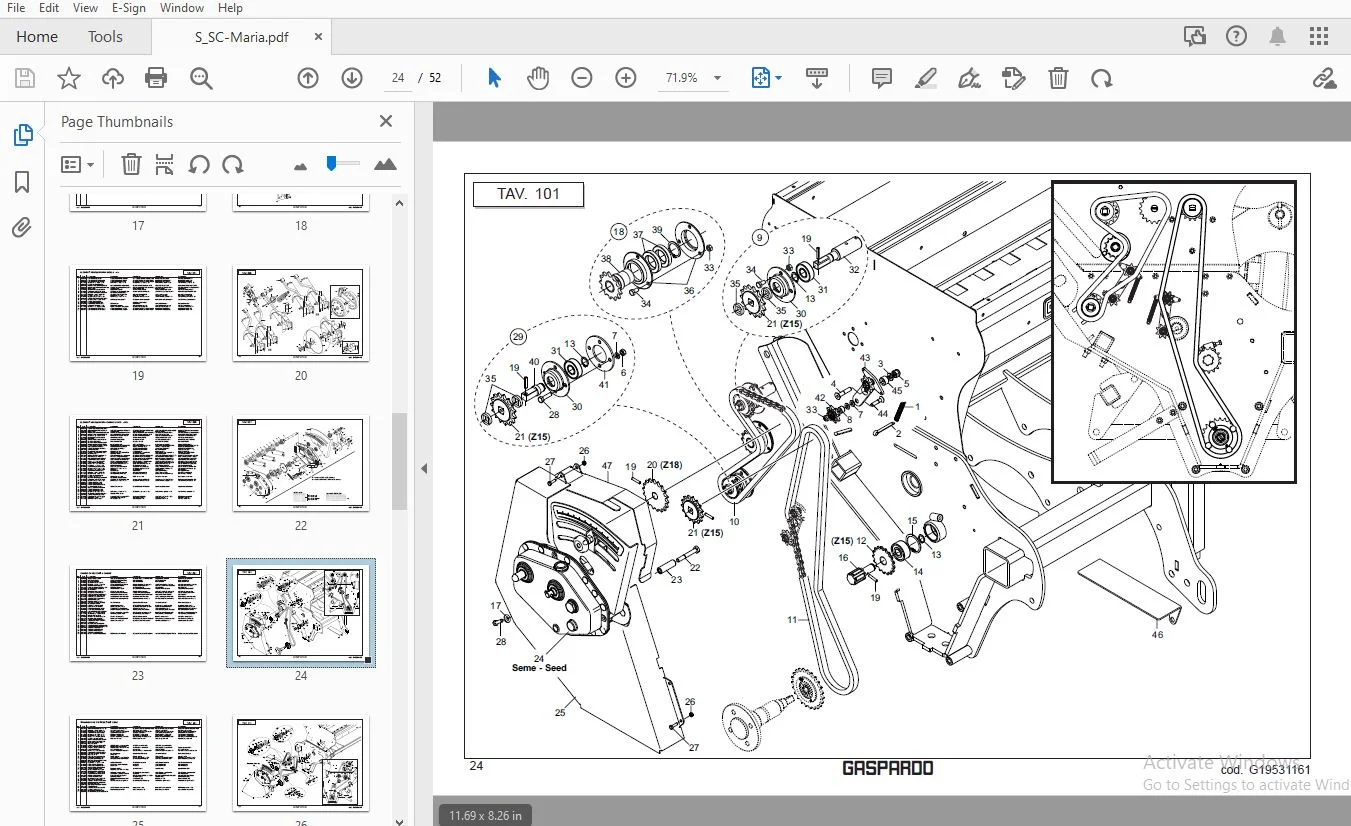Open the zoom level dropdown arrow
This screenshot has width=1351, height=826.
(717, 78)
